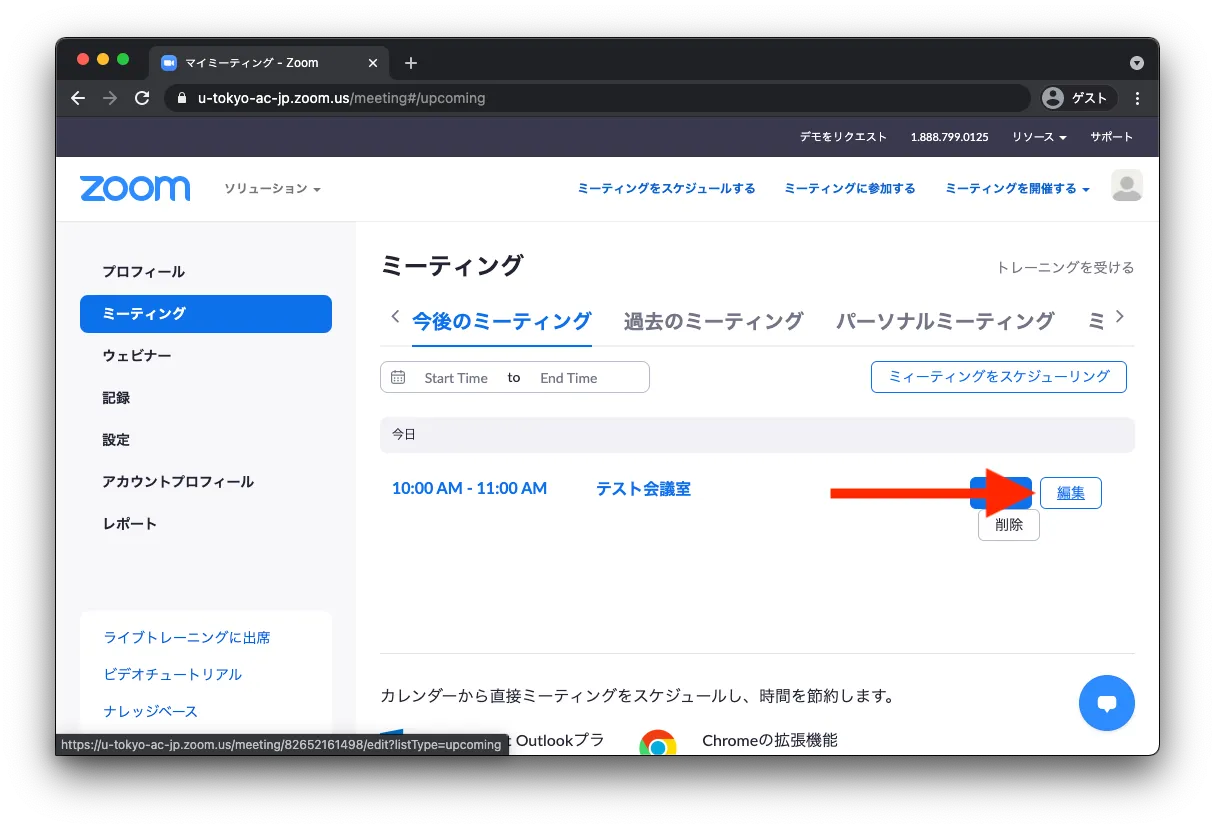The image size is (1215, 829).
Task: Close the マイミーティング Zoom tab
Action: [373, 63]
